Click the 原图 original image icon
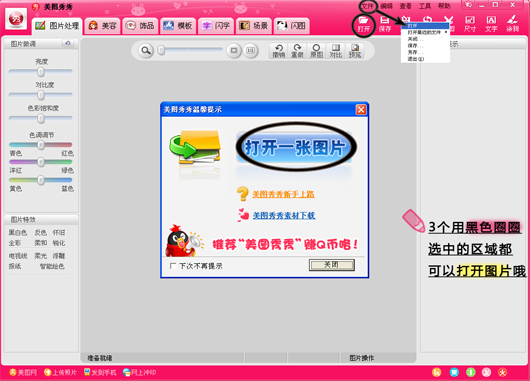Image resolution: width=530 pixels, height=381 pixels. coord(316,51)
